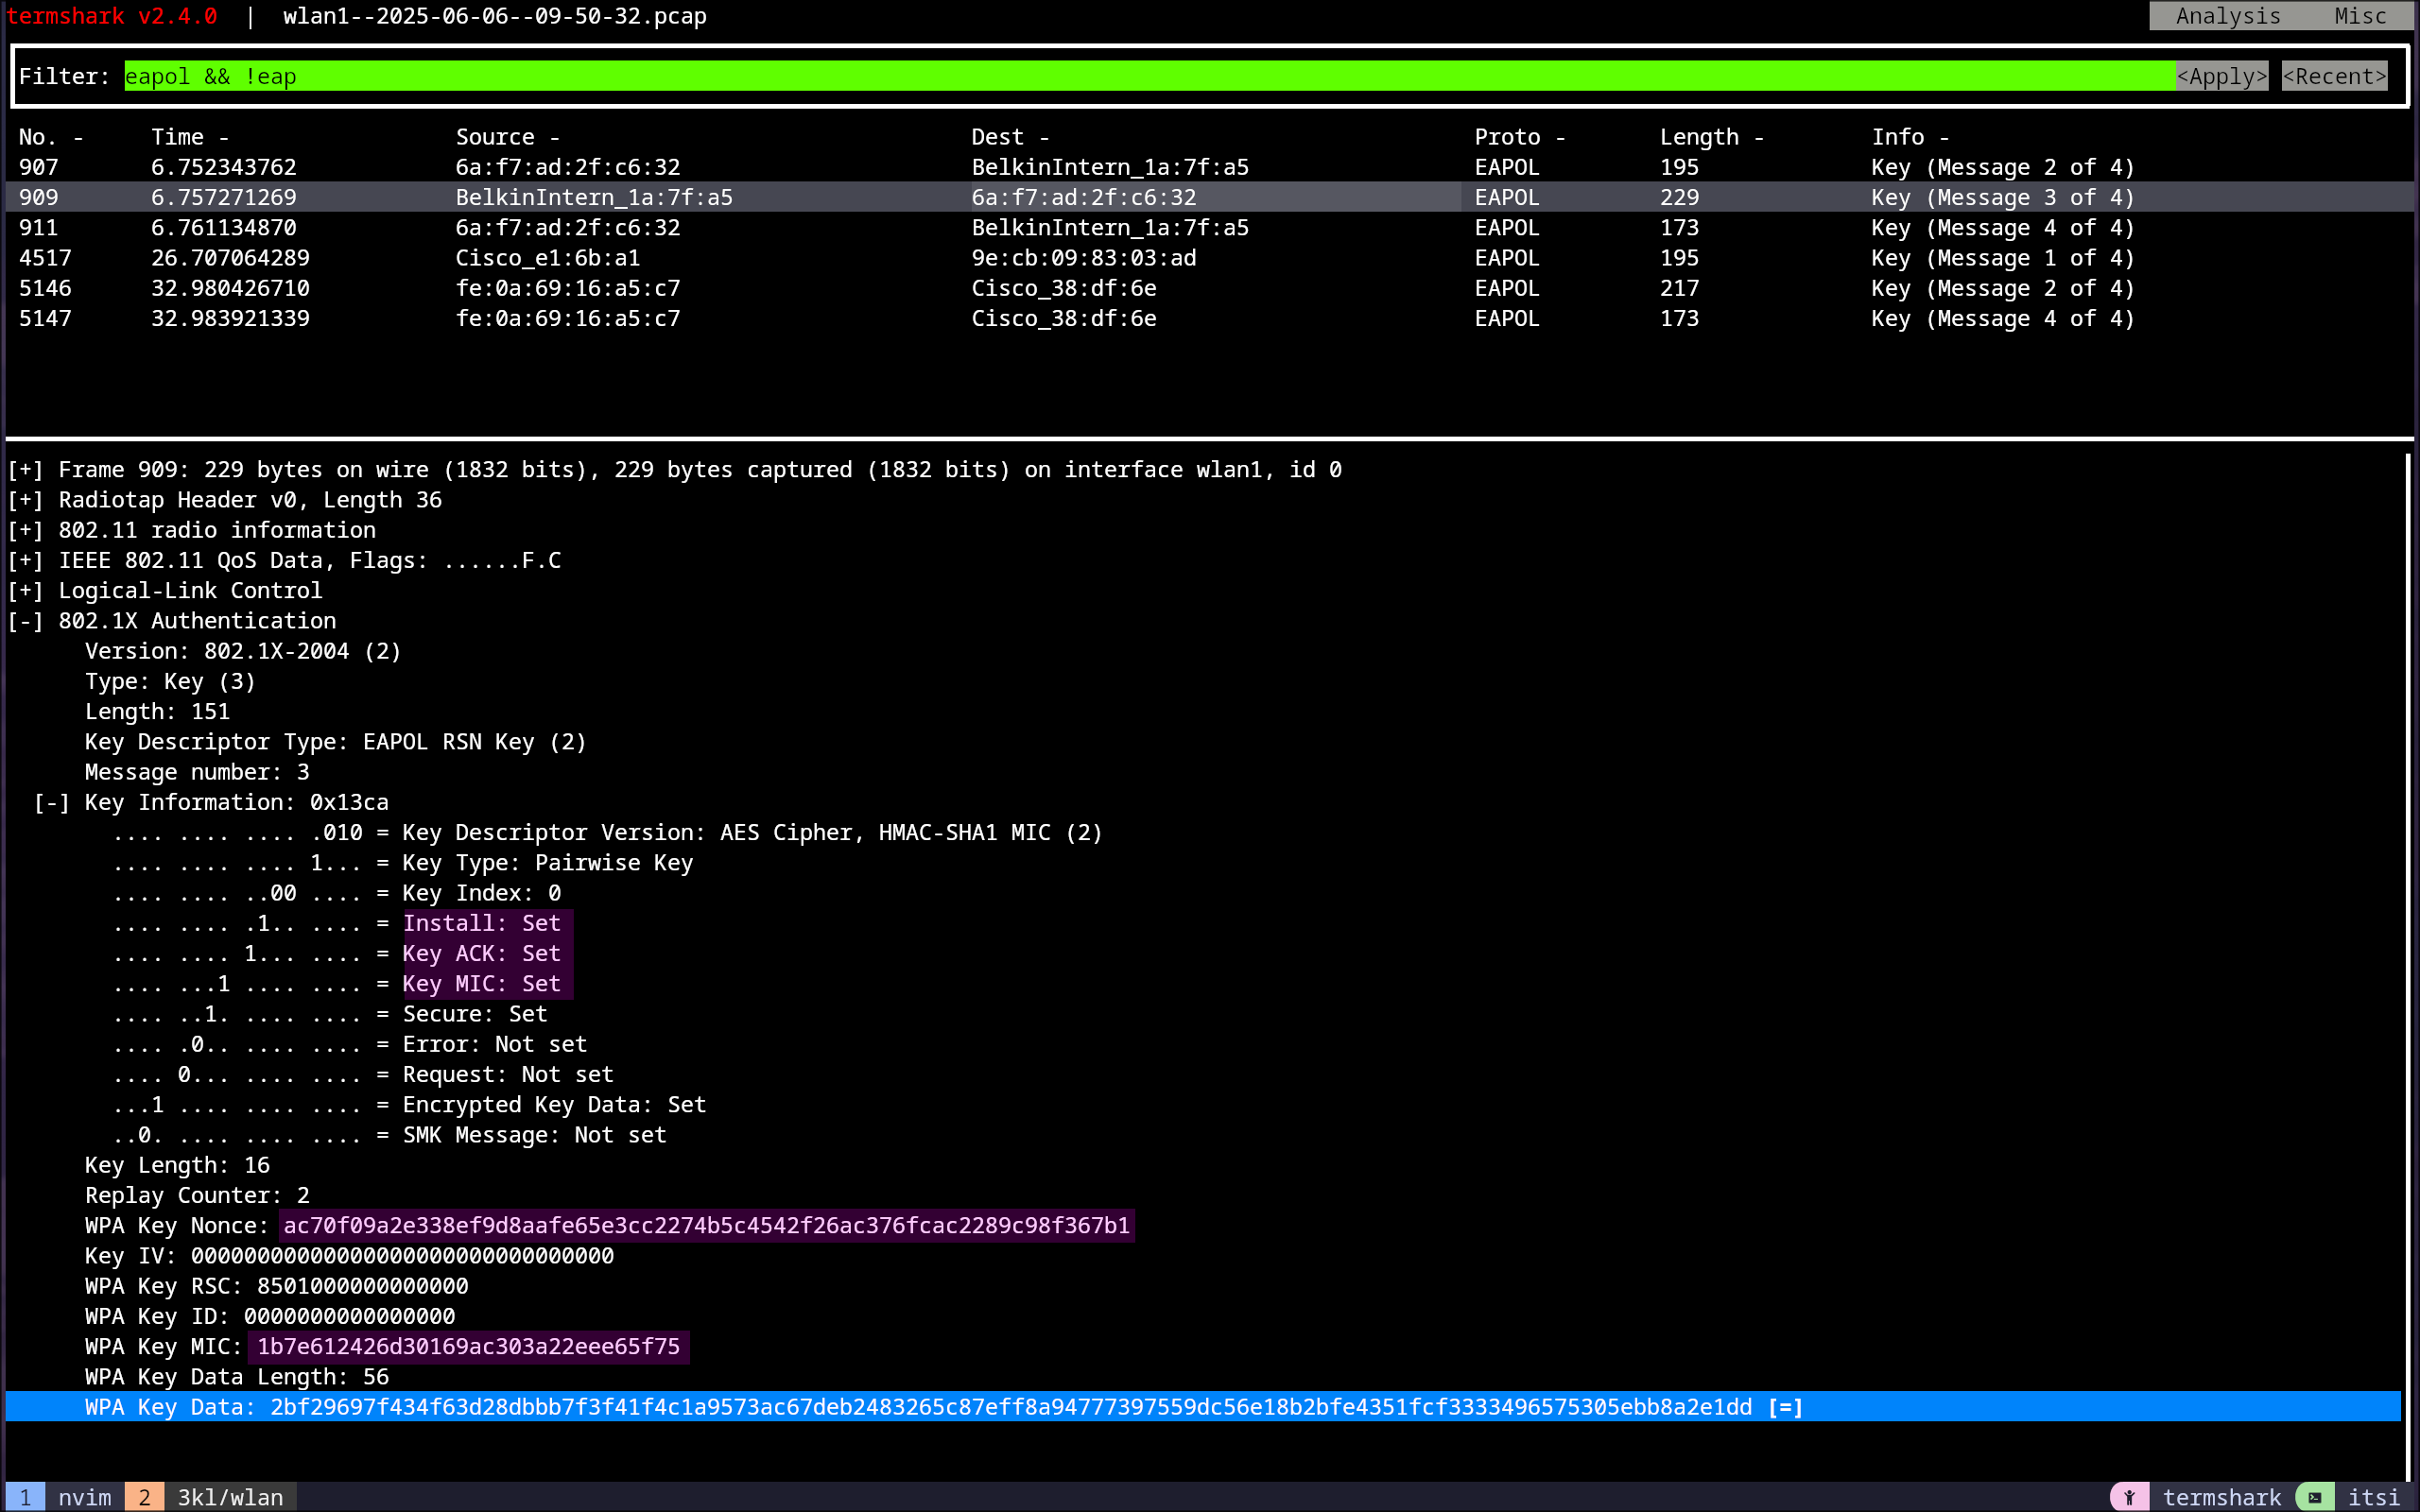This screenshot has width=2420, height=1512.
Task: Sort packets by the Time column header
Action: 190,137
